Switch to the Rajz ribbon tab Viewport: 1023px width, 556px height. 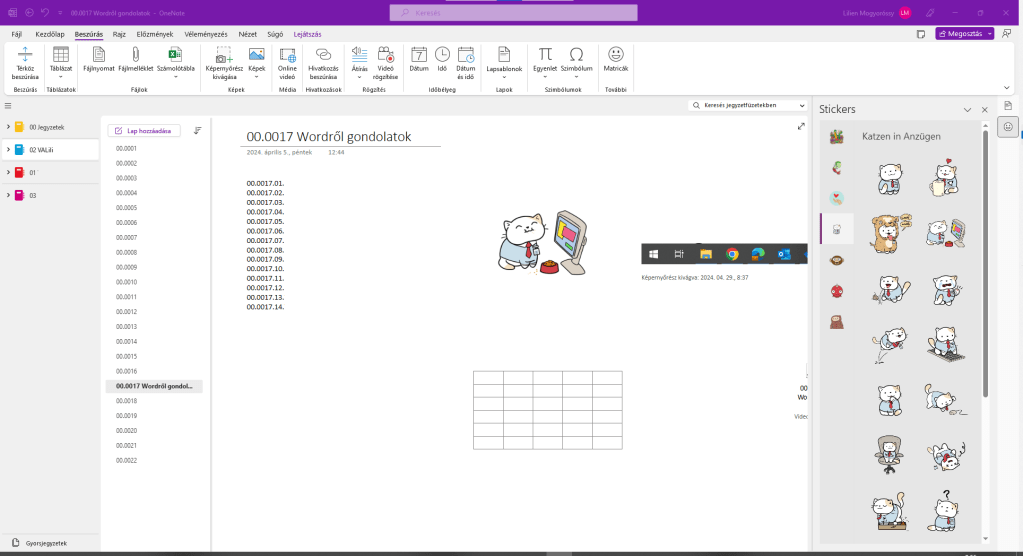(119, 34)
